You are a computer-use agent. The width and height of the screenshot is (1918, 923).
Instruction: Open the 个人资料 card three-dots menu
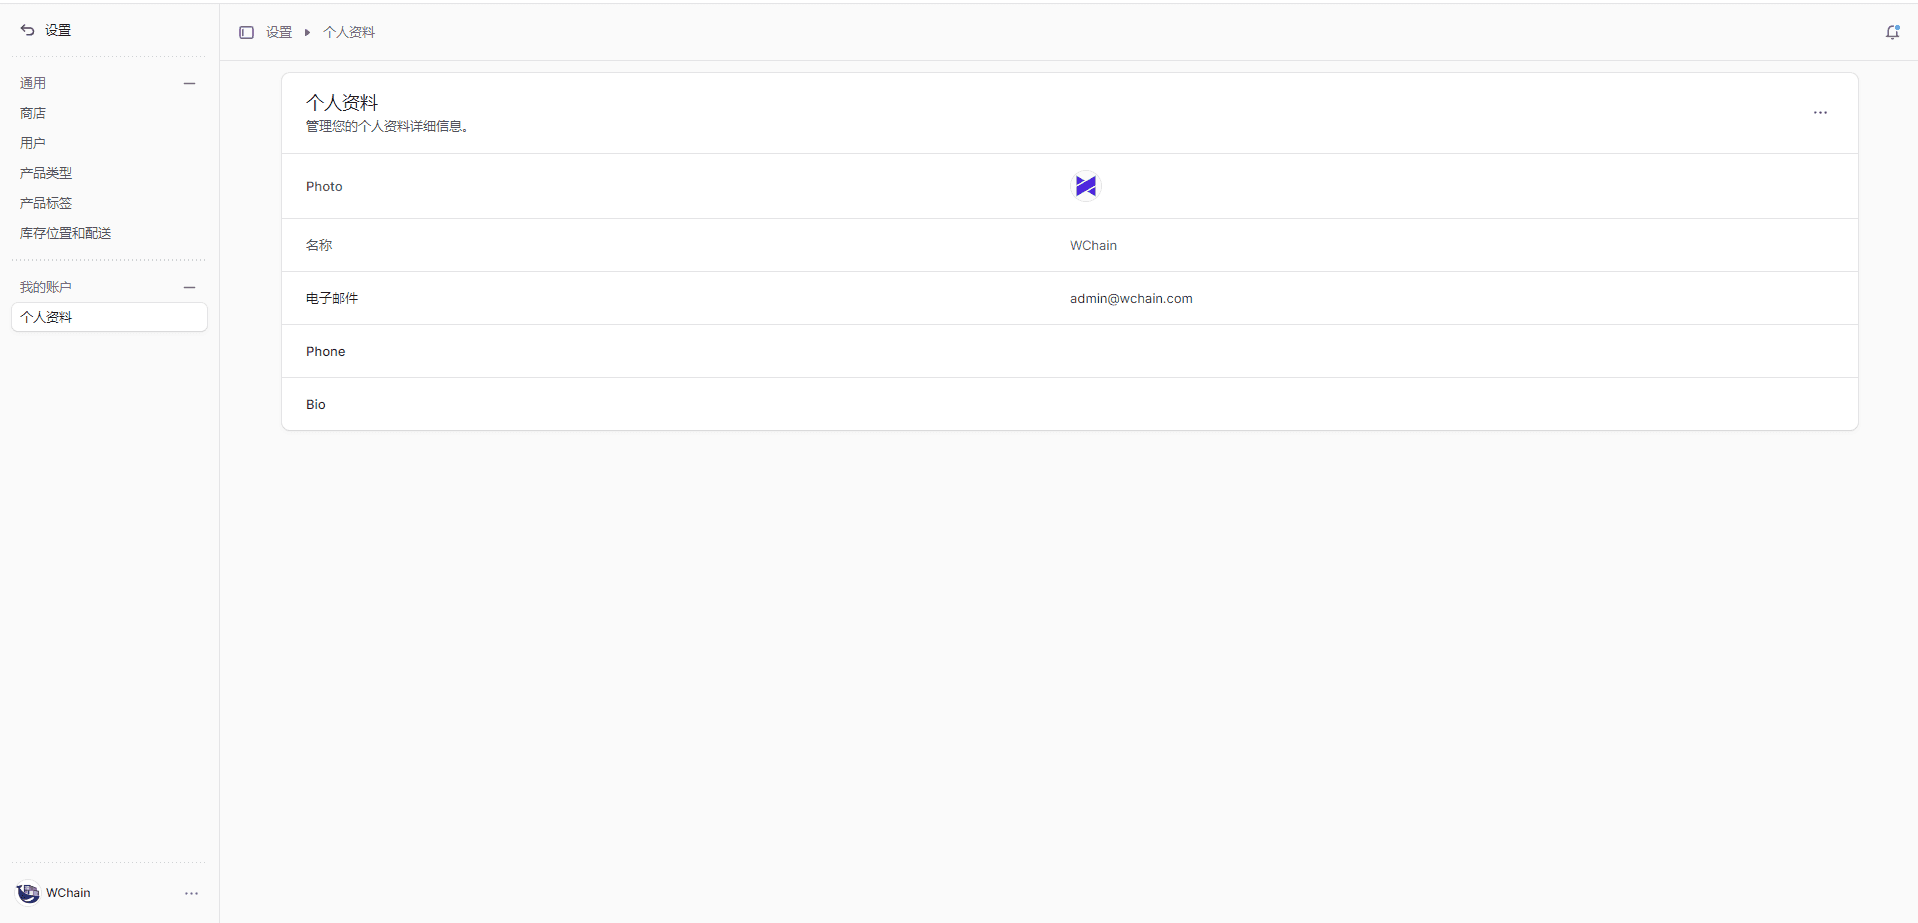pos(1819,113)
